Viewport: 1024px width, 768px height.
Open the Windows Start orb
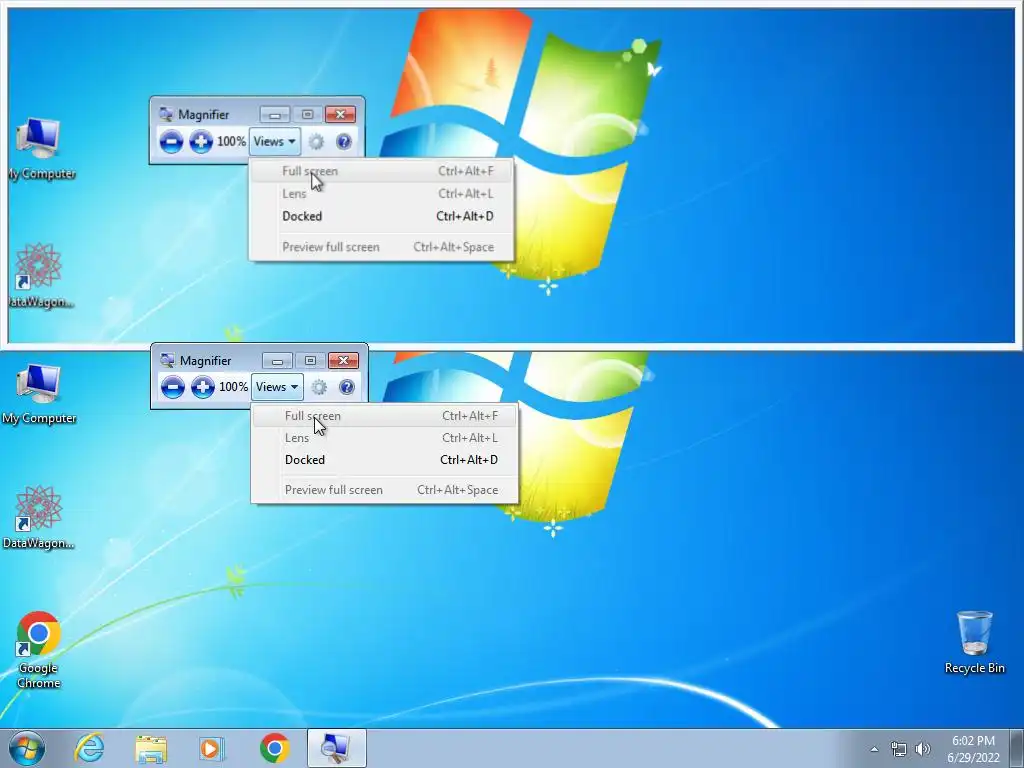click(27, 748)
